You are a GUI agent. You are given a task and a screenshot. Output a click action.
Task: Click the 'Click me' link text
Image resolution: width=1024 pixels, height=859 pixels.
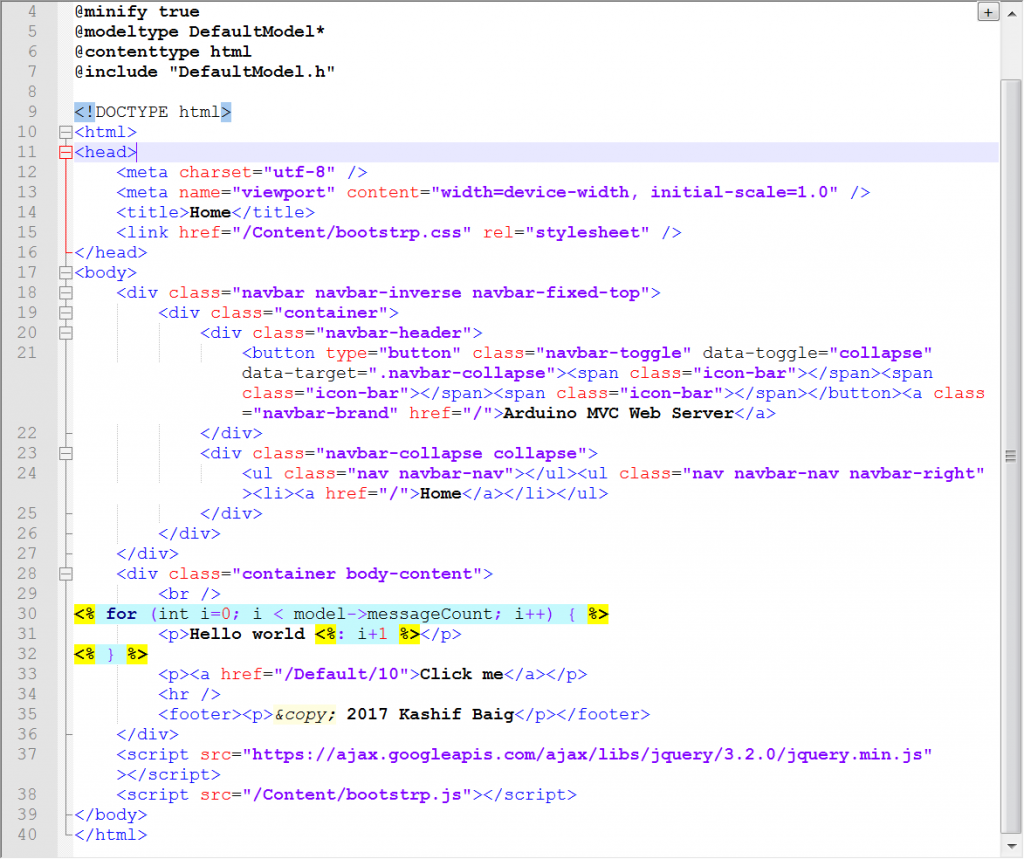point(462,675)
